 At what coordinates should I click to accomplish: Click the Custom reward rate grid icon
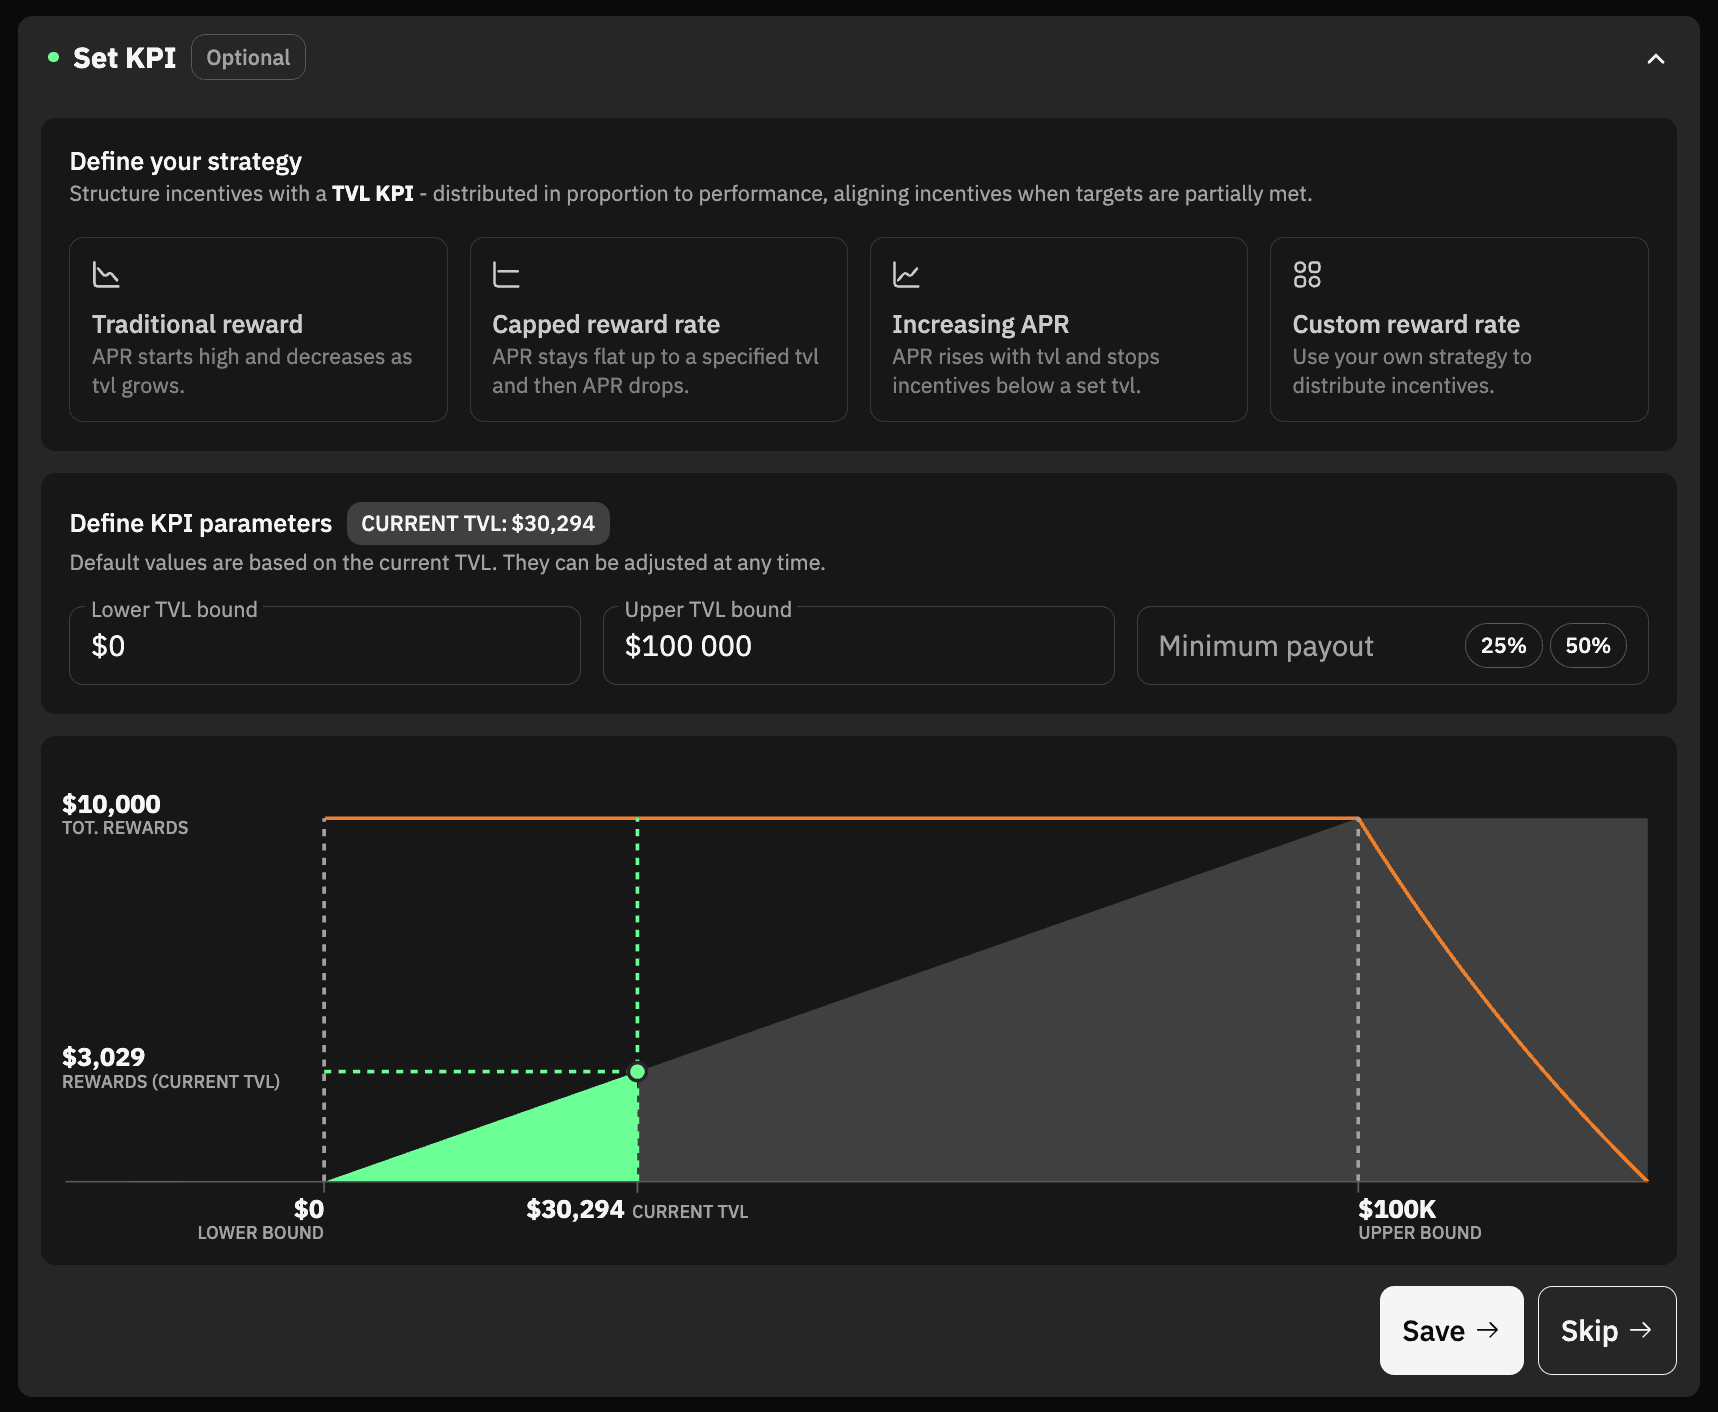click(1306, 274)
